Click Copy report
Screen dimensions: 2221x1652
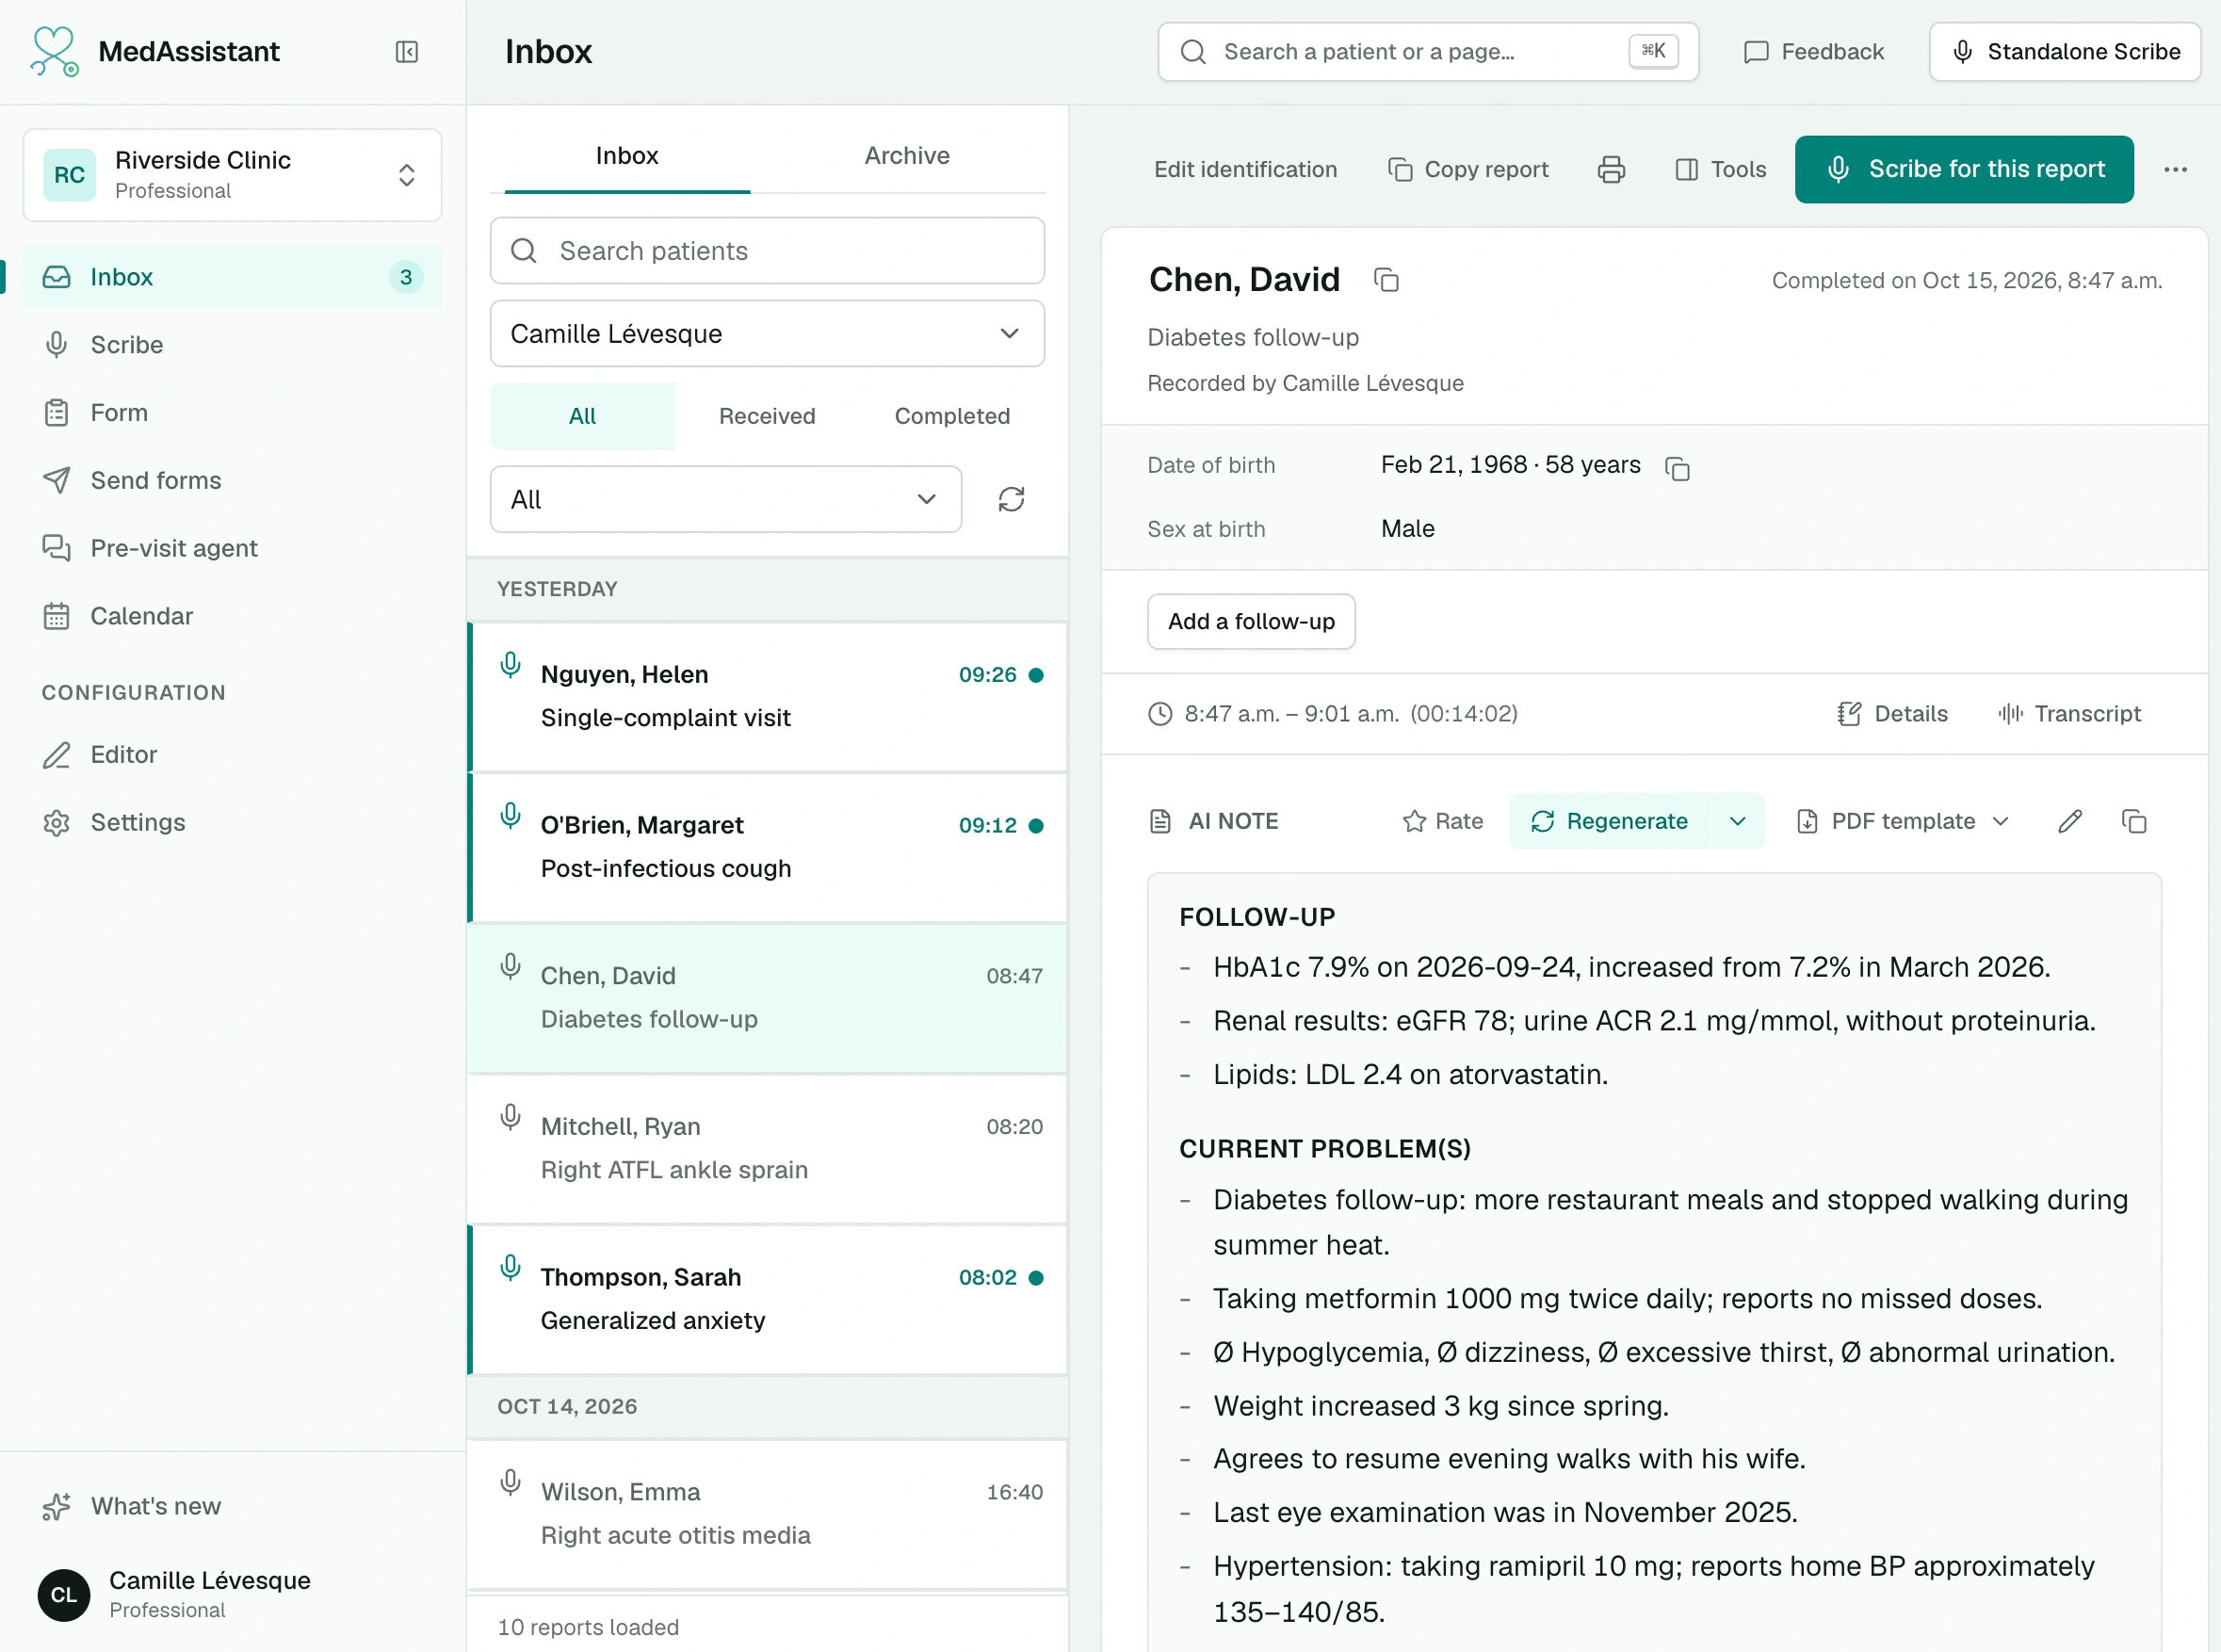coord(1468,170)
